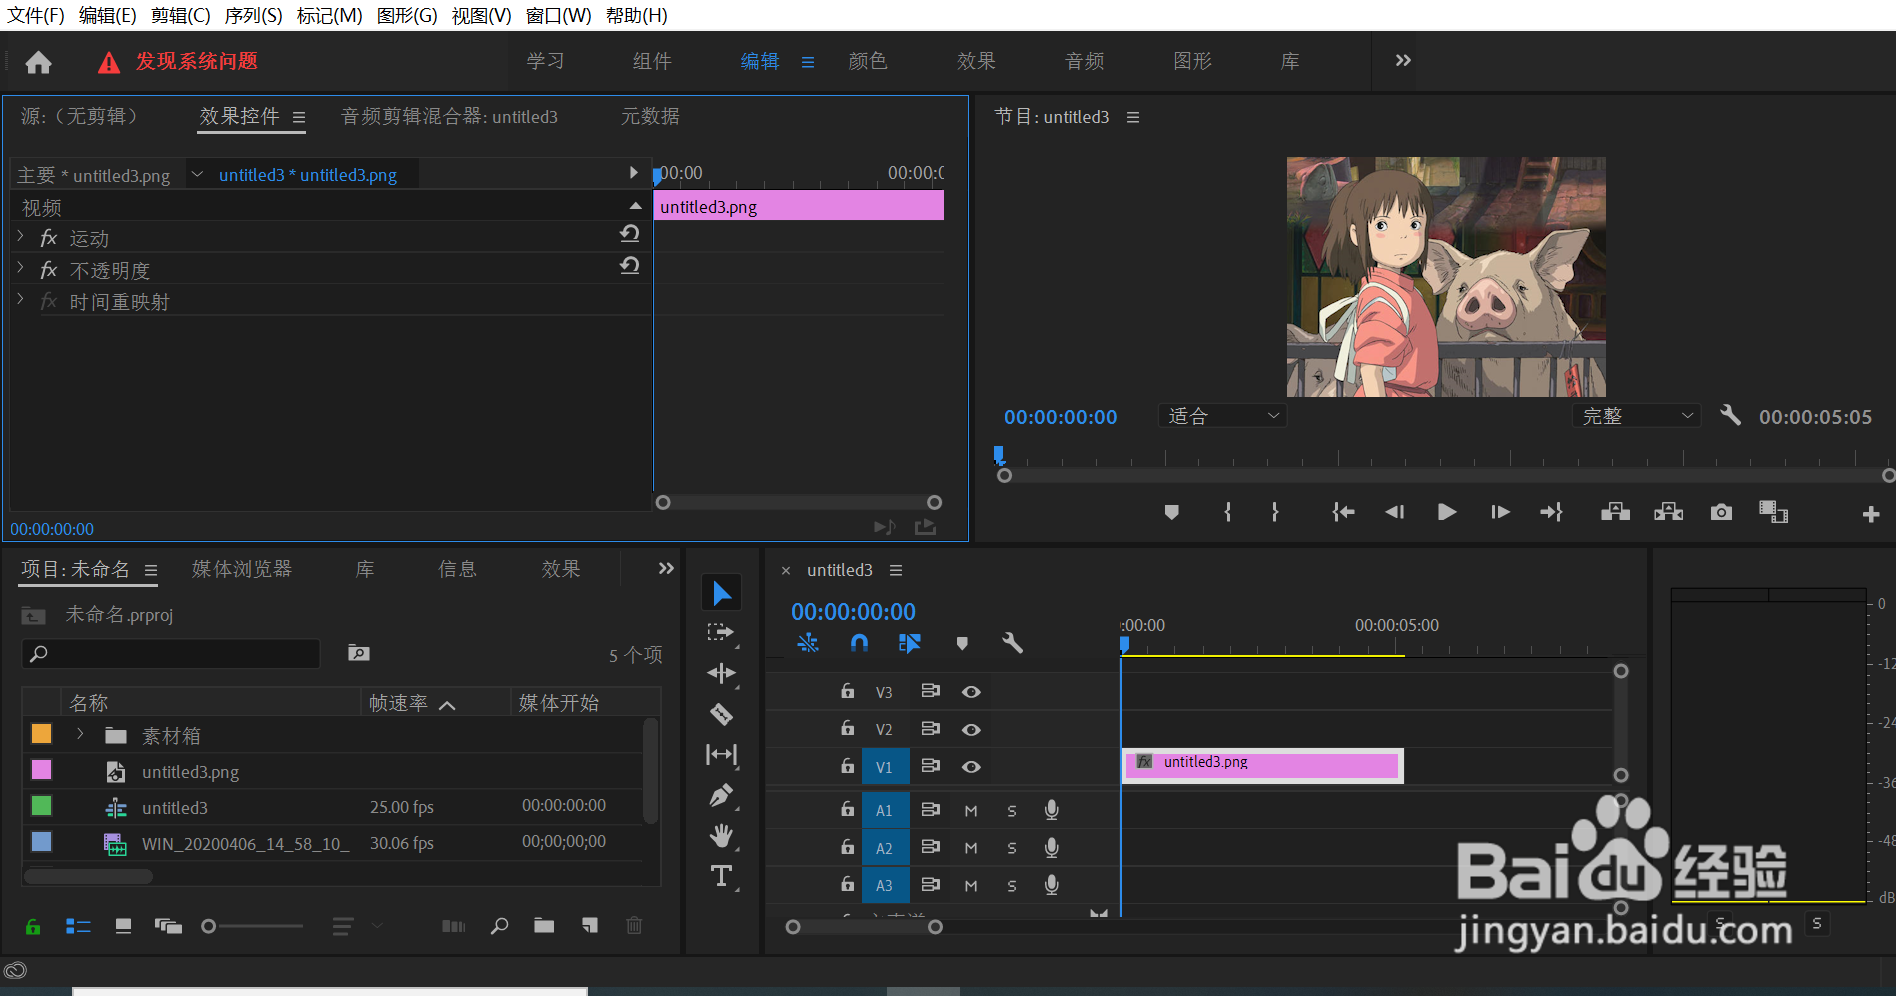Switch to 颜色 workspace
This screenshot has height=996, width=1896.
click(867, 61)
